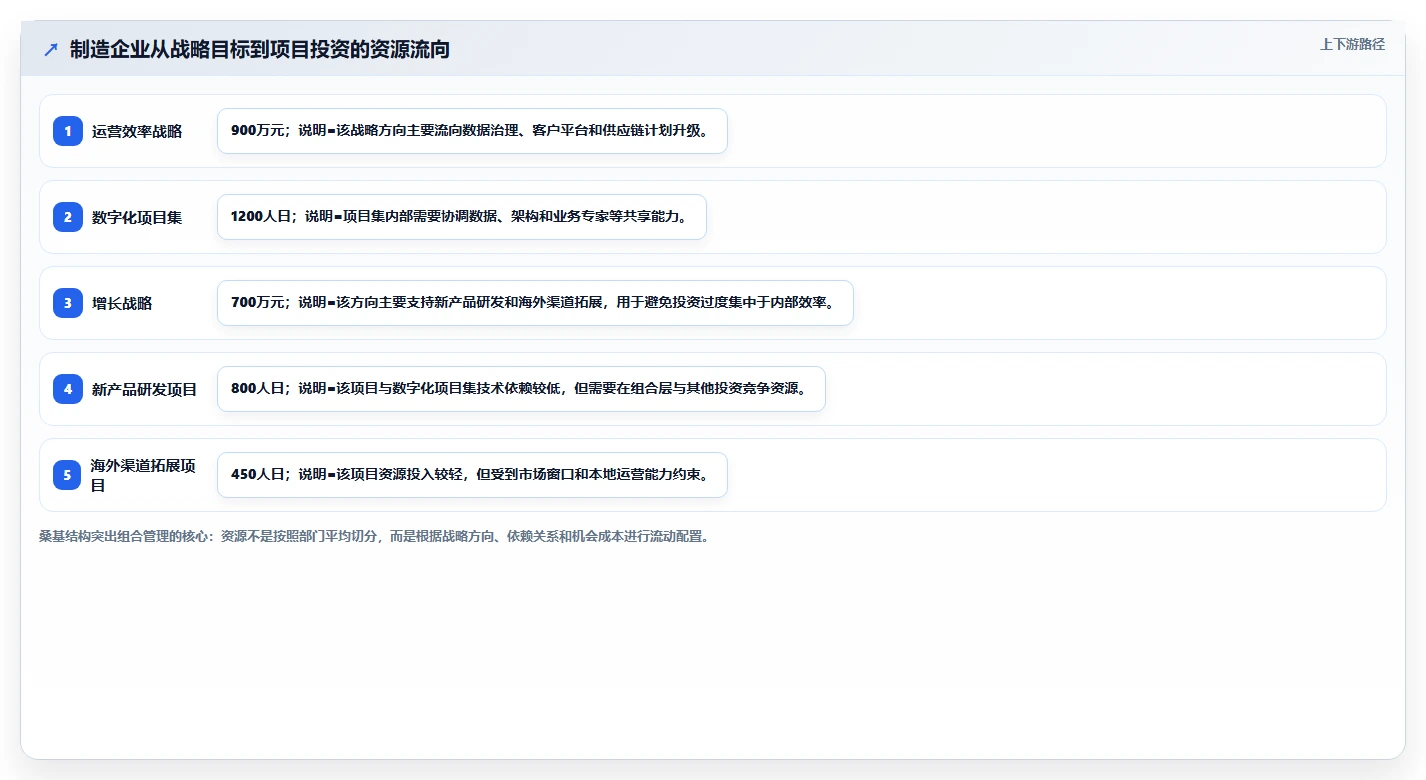Click the 运营效率战略 label
Image resolution: width=1426 pixels, height=780 pixels.
click(137, 131)
